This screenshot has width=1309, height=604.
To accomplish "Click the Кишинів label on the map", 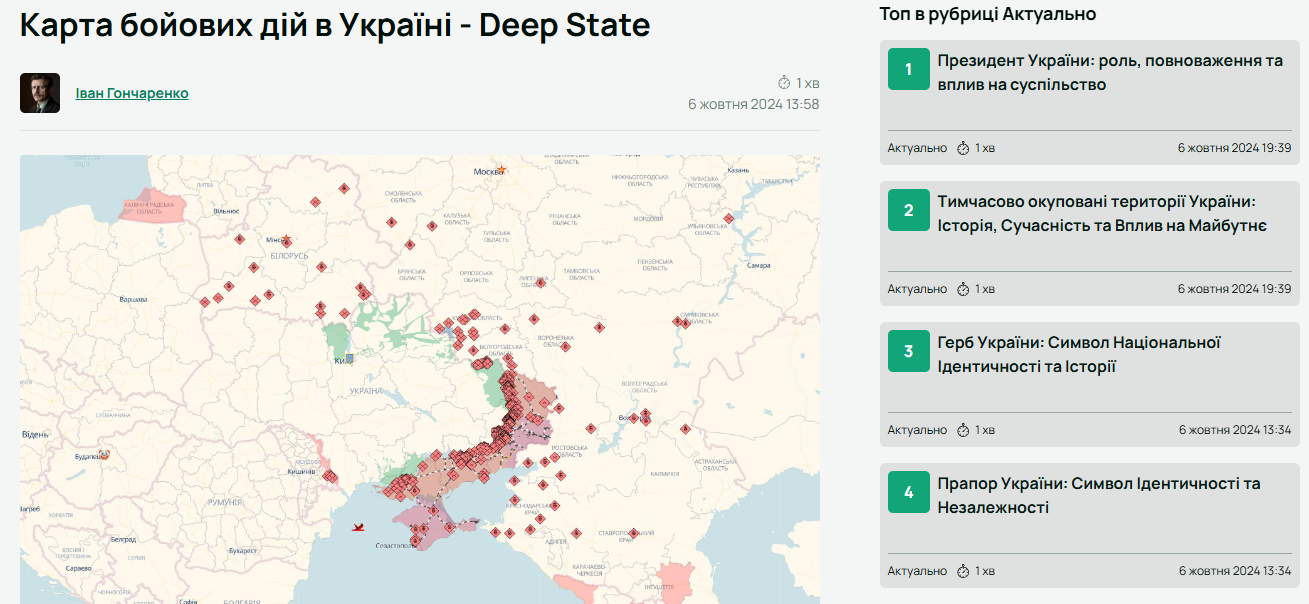I will [x=301, y=471].
